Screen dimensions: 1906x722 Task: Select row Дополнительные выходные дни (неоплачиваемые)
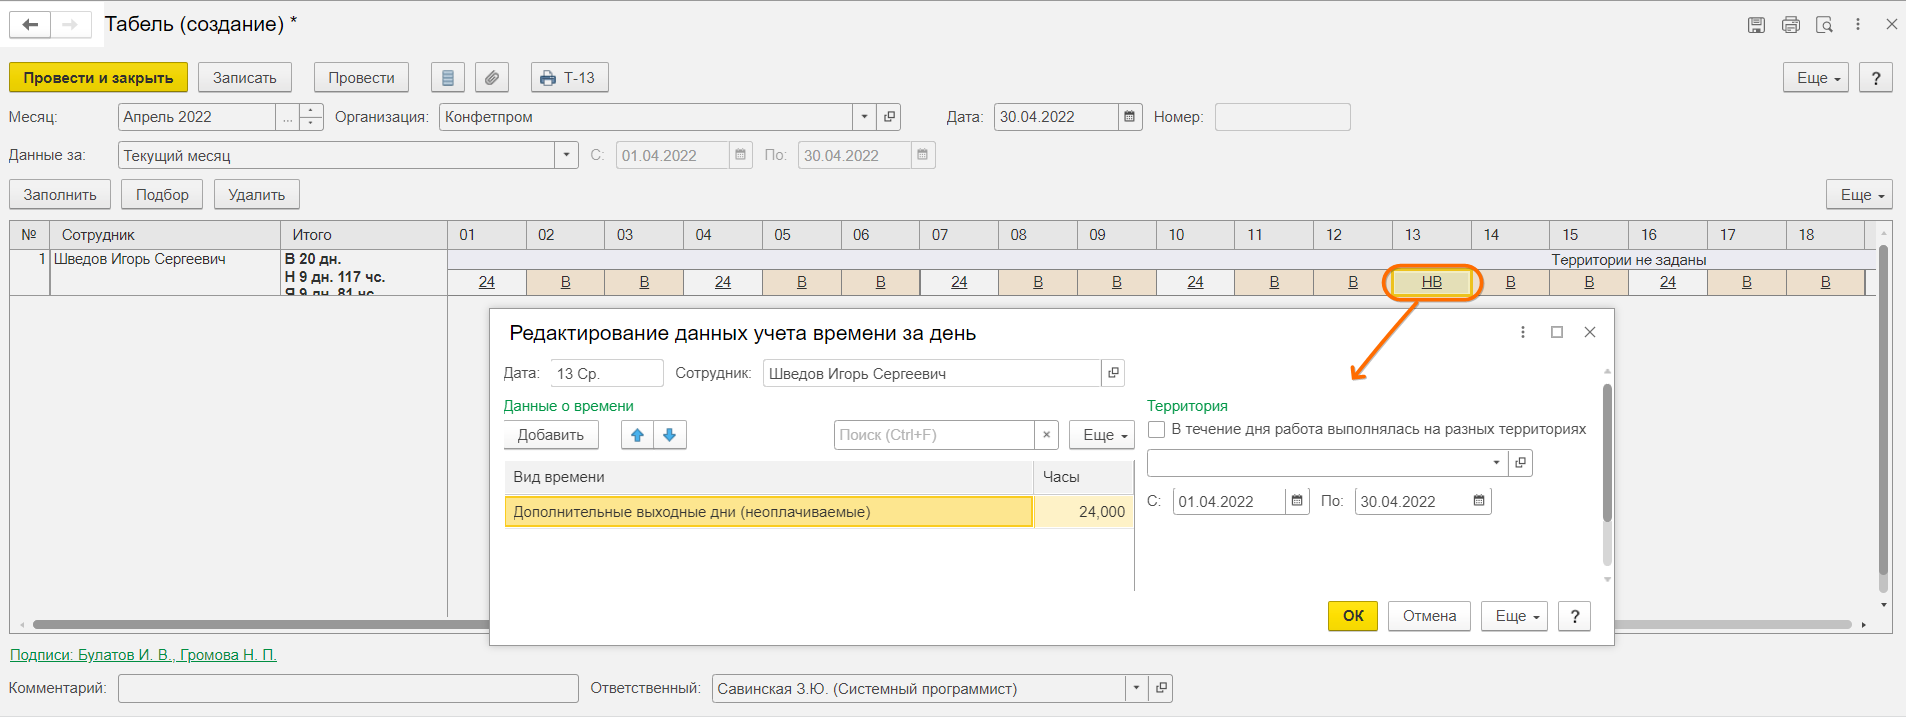768,512
